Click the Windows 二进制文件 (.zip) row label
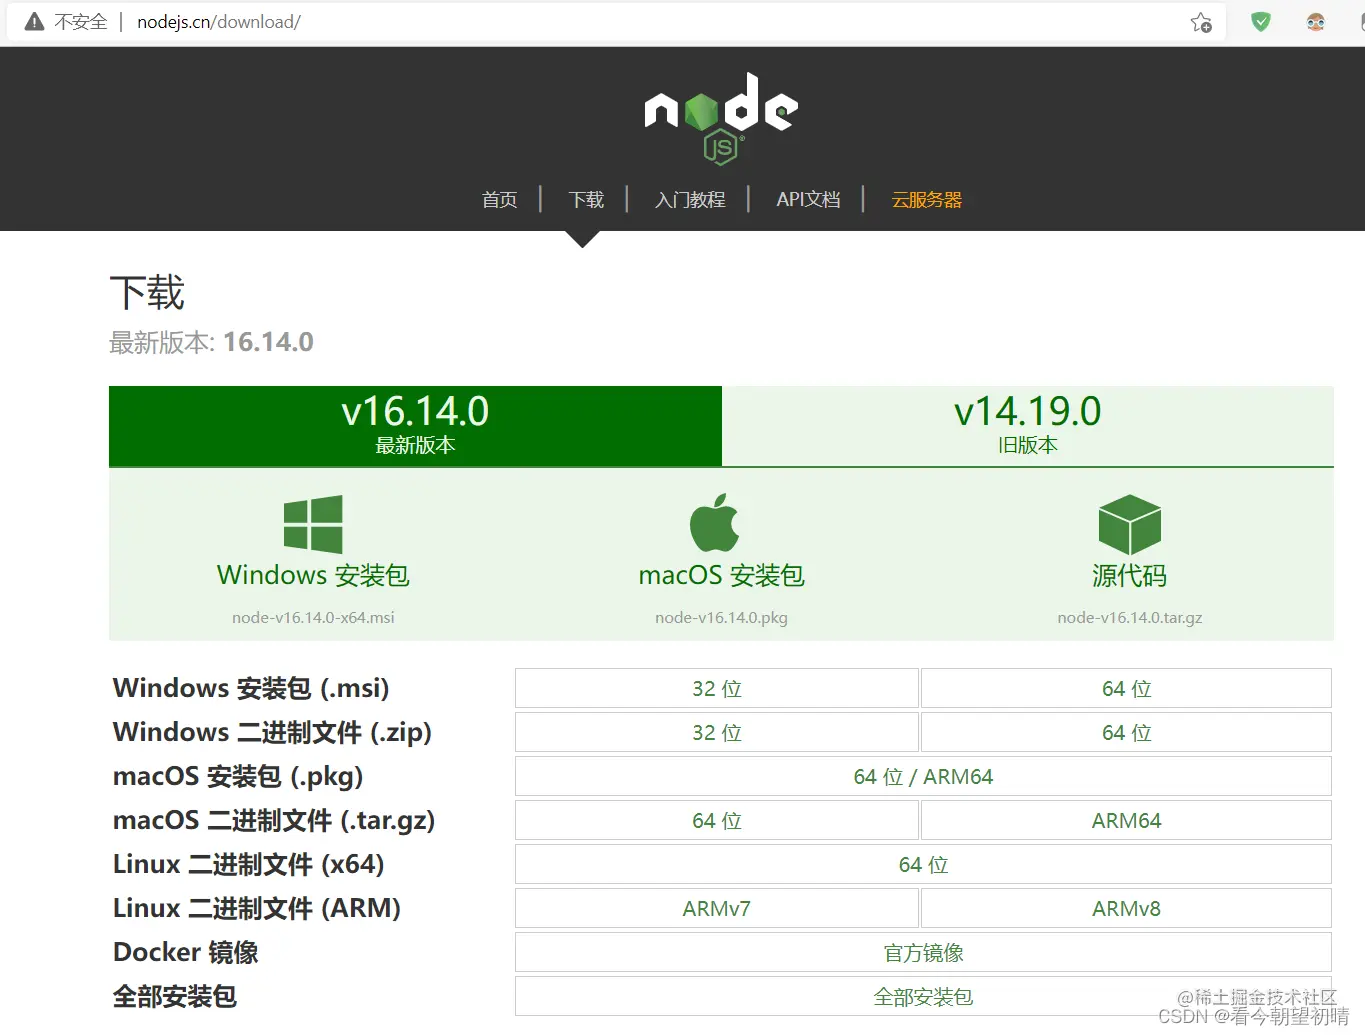Viewport: 1365px width, 1035px height. 272,732
